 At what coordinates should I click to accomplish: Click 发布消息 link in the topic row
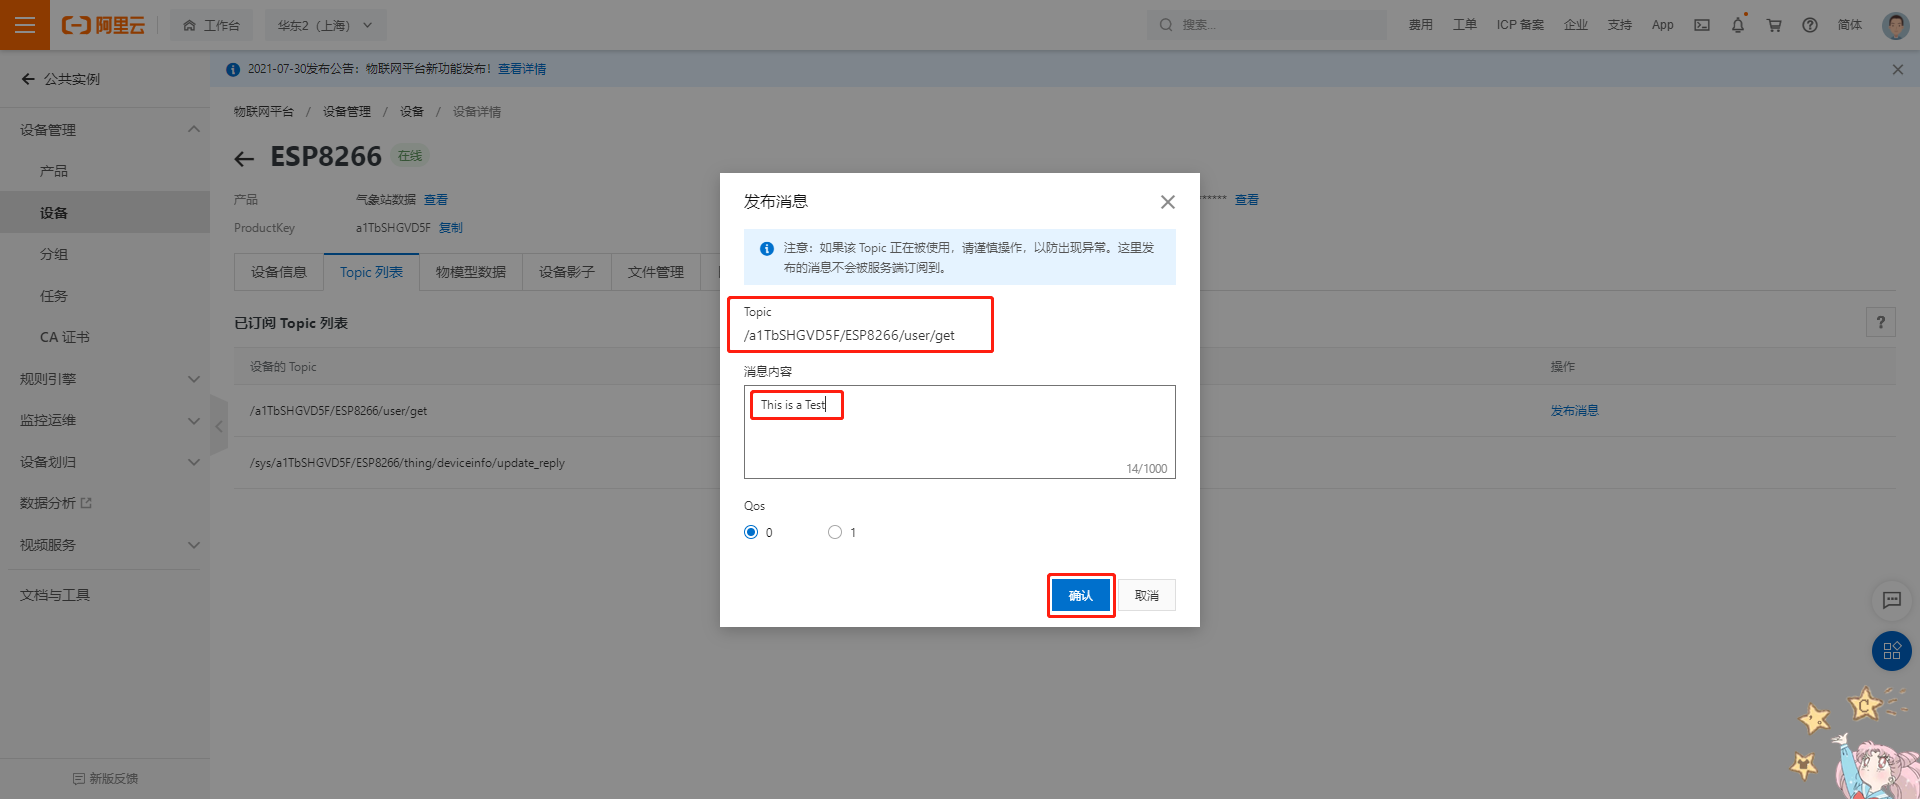click(x=1574, y=411)
